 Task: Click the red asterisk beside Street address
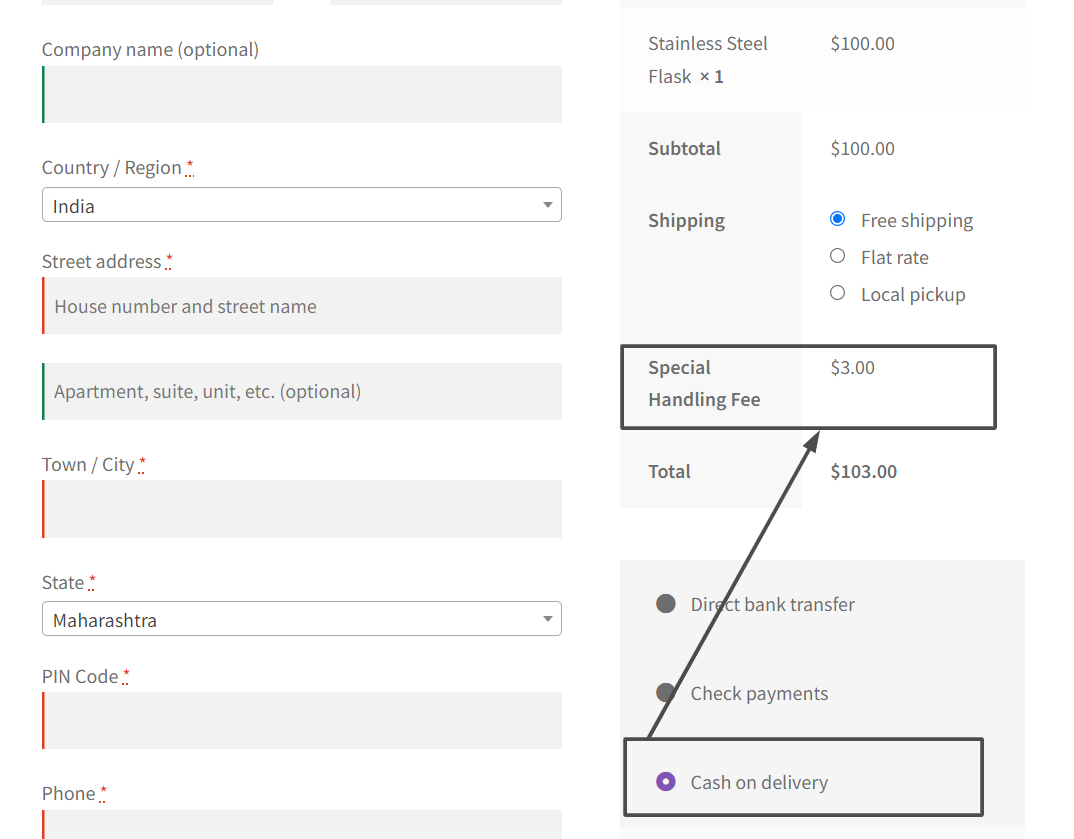click(x=169, y=258)
